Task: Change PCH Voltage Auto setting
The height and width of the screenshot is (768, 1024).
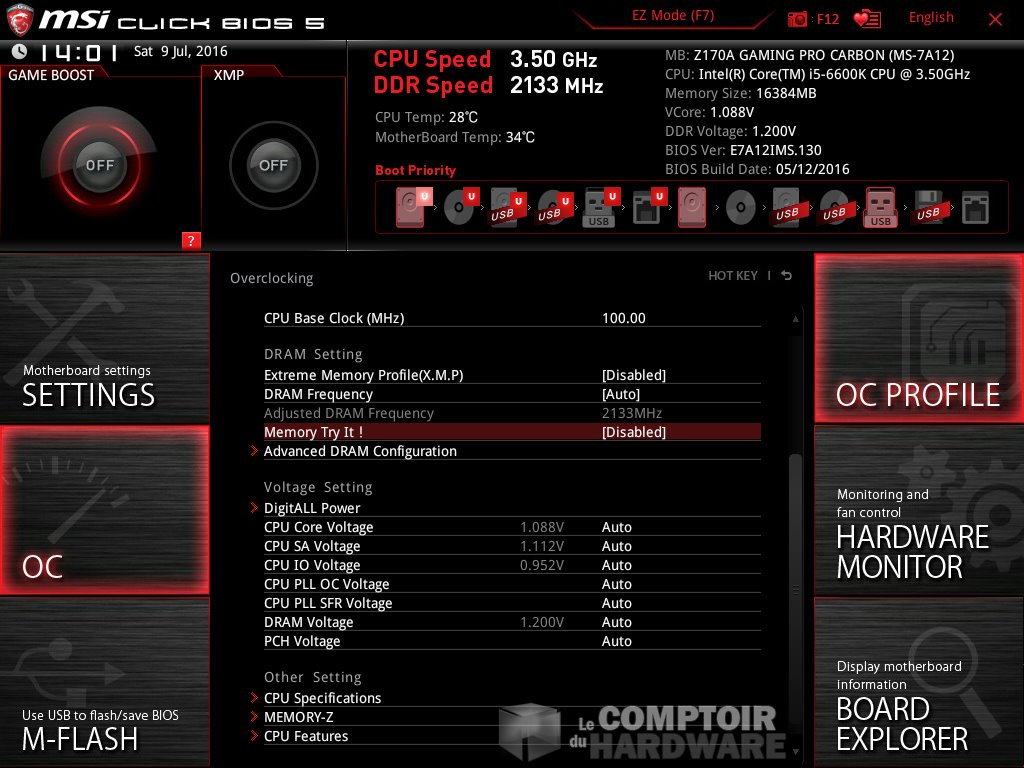Action: pos(616,641)
